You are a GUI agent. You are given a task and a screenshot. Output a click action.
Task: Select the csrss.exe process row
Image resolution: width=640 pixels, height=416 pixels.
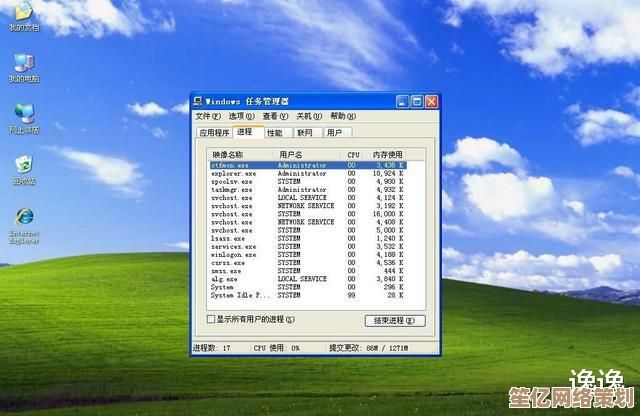(308, 263)
